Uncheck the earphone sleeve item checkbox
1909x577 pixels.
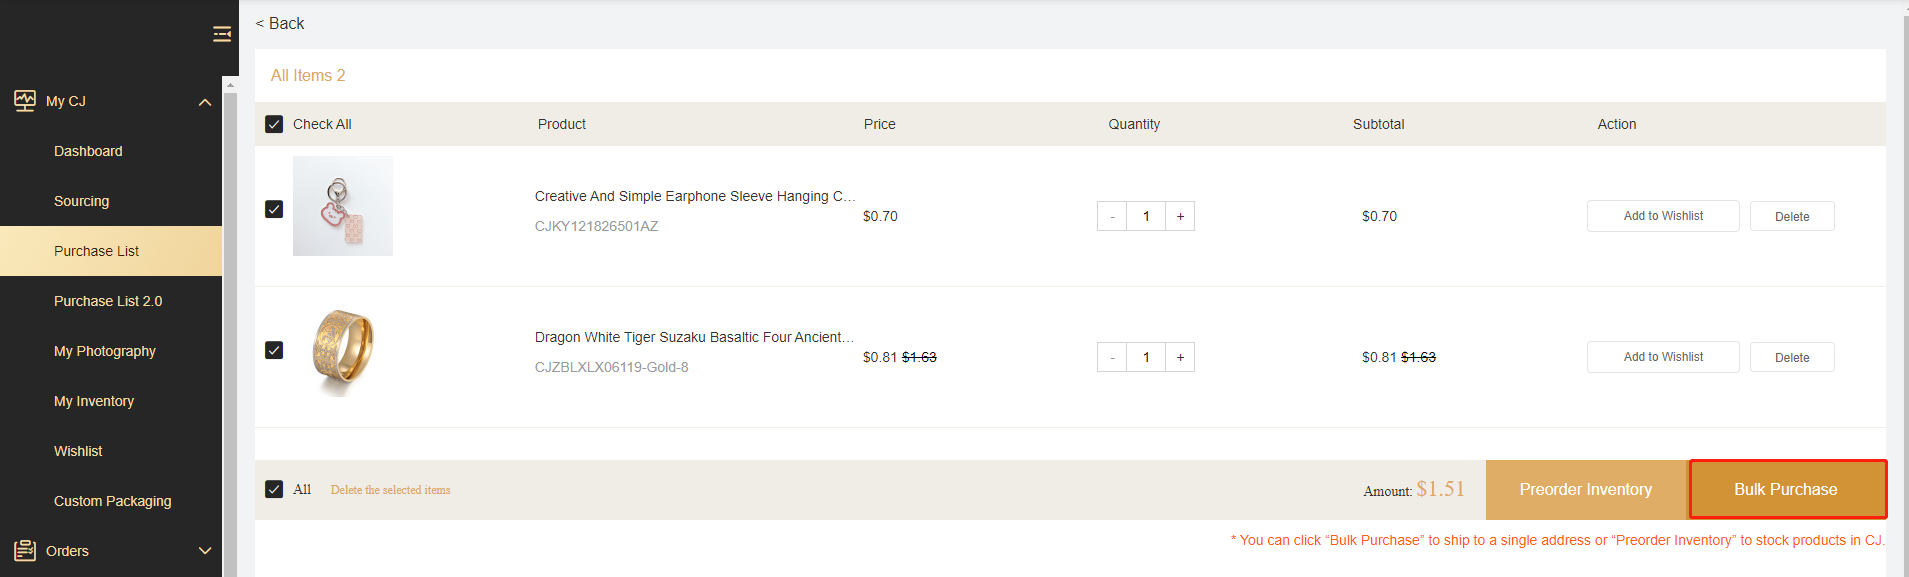point(274,209)
